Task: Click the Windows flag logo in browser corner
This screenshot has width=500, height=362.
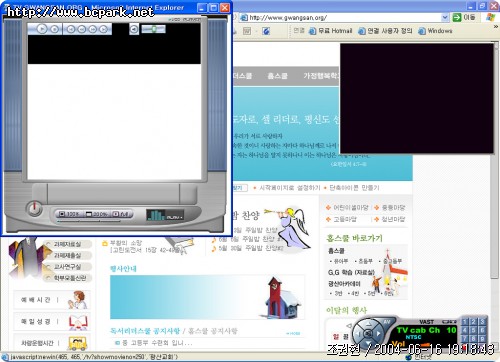Action: point(491,17)
